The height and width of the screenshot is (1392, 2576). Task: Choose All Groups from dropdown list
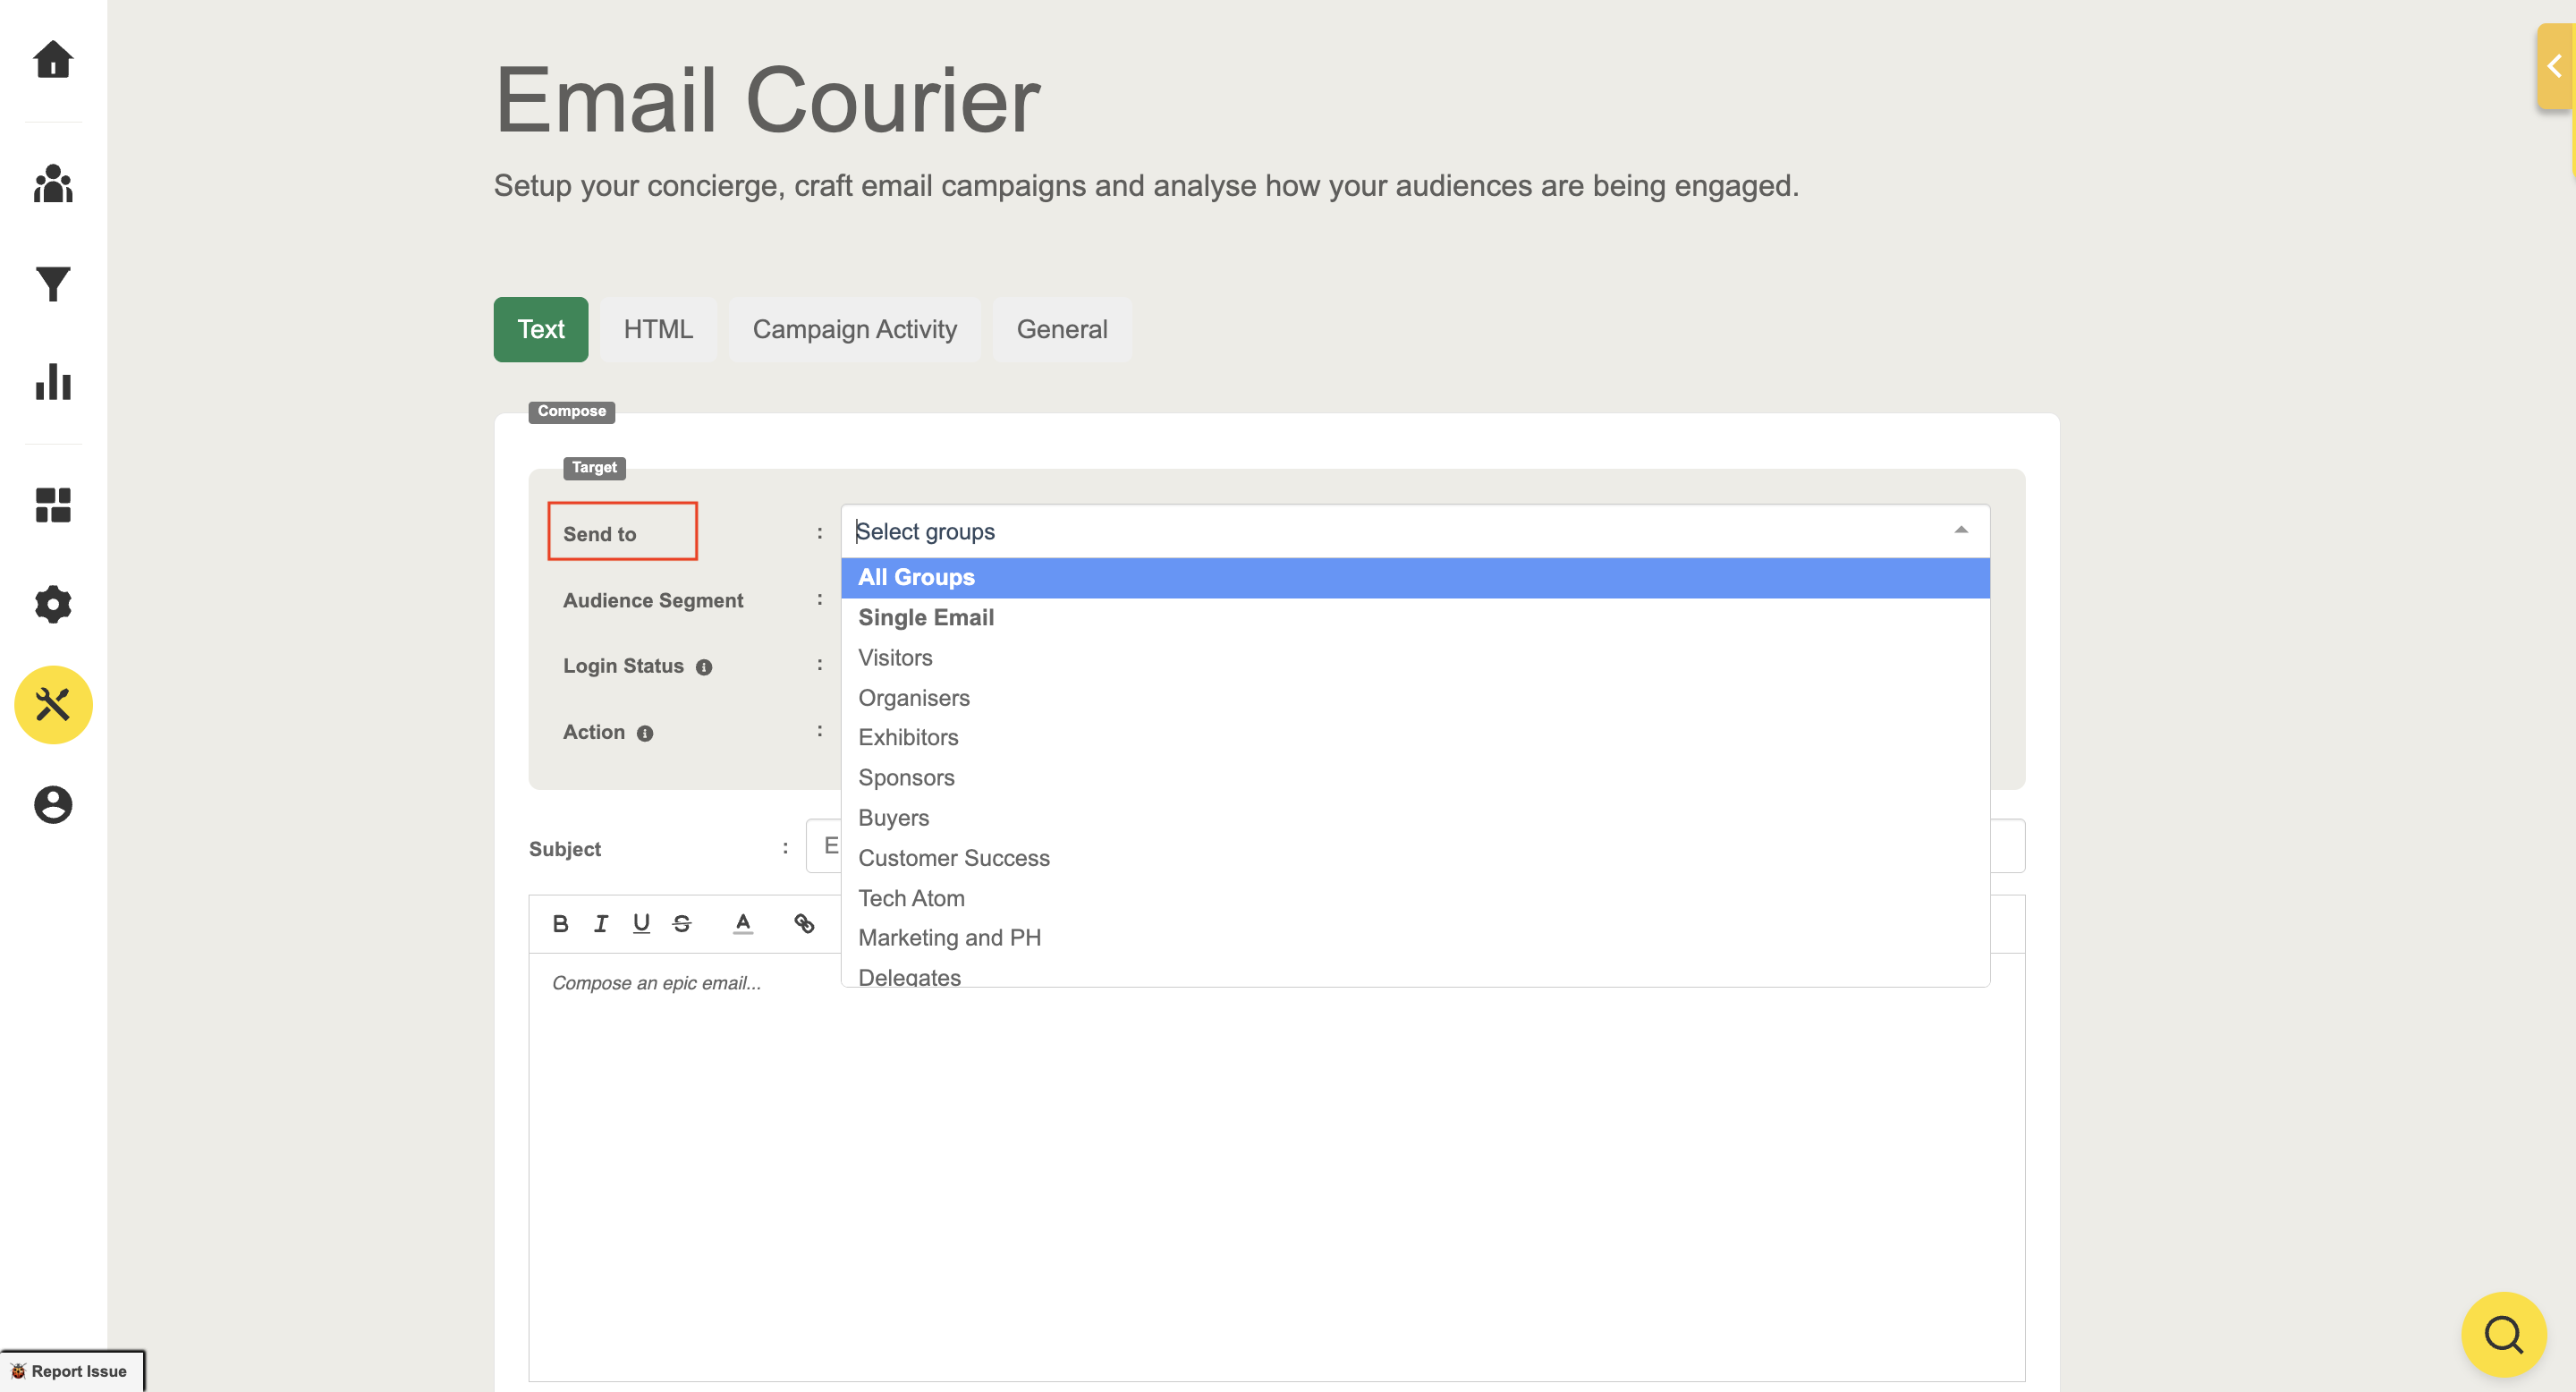pos(916,577)
